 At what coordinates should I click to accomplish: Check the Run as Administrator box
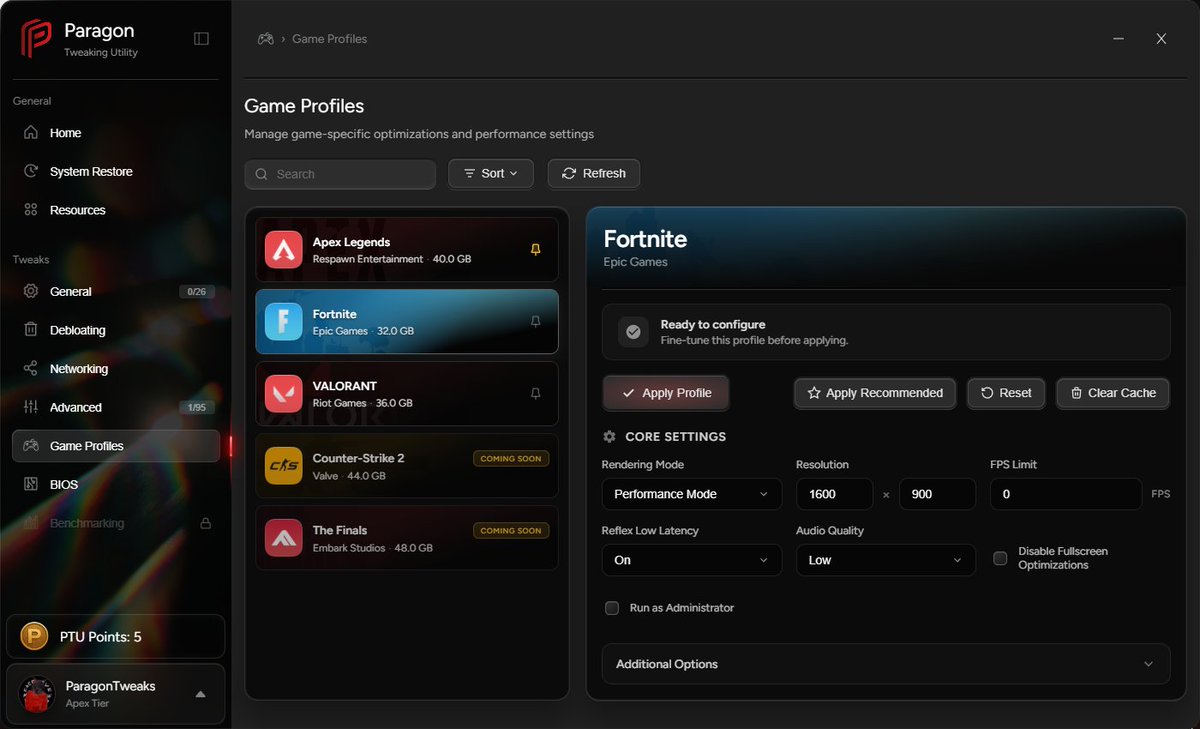click(x=612, y=608)
